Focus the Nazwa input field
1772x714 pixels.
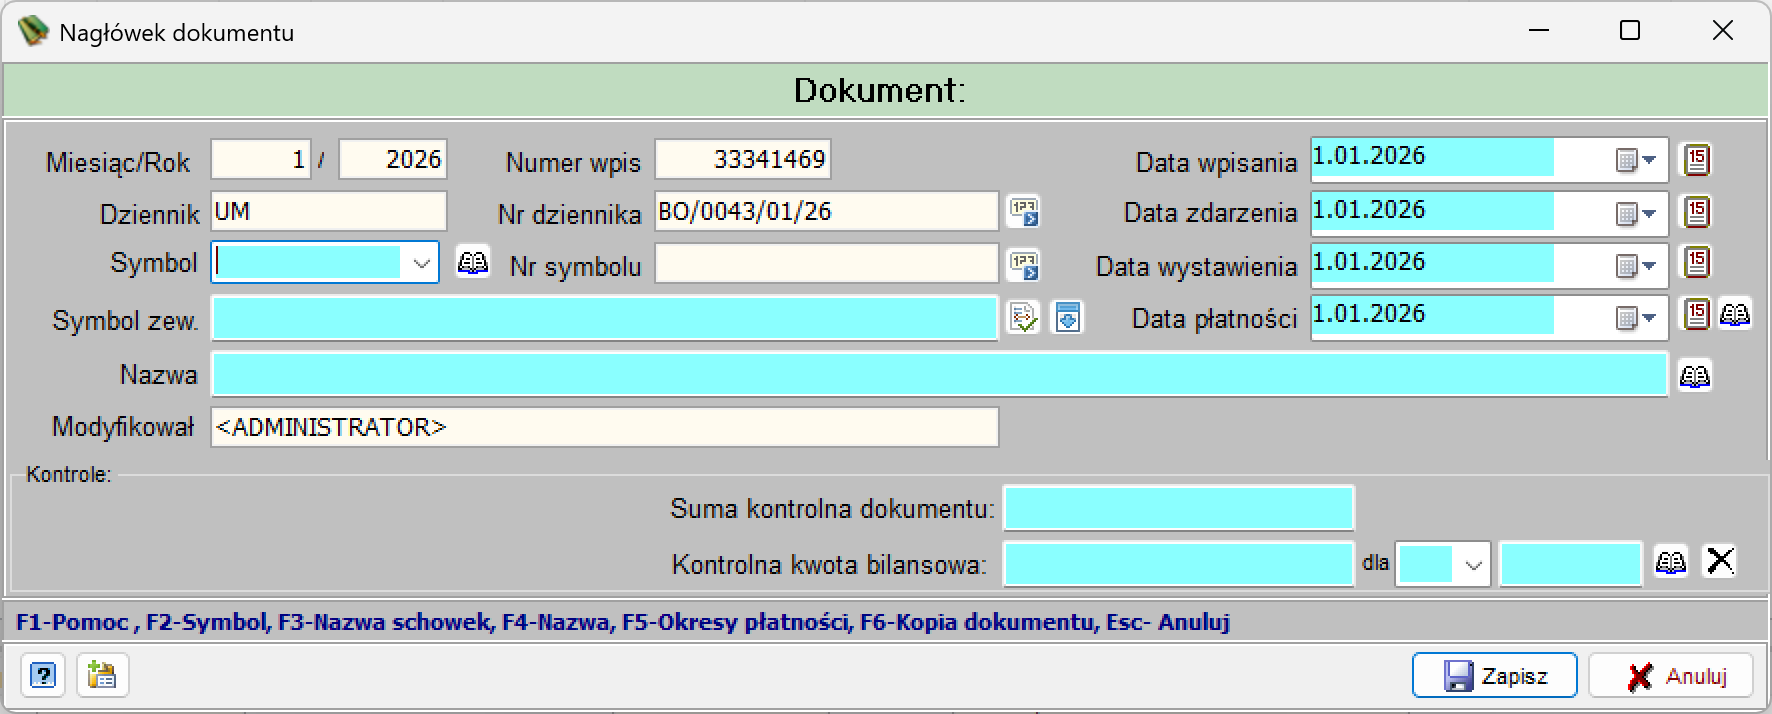click(x=939, y=374)
